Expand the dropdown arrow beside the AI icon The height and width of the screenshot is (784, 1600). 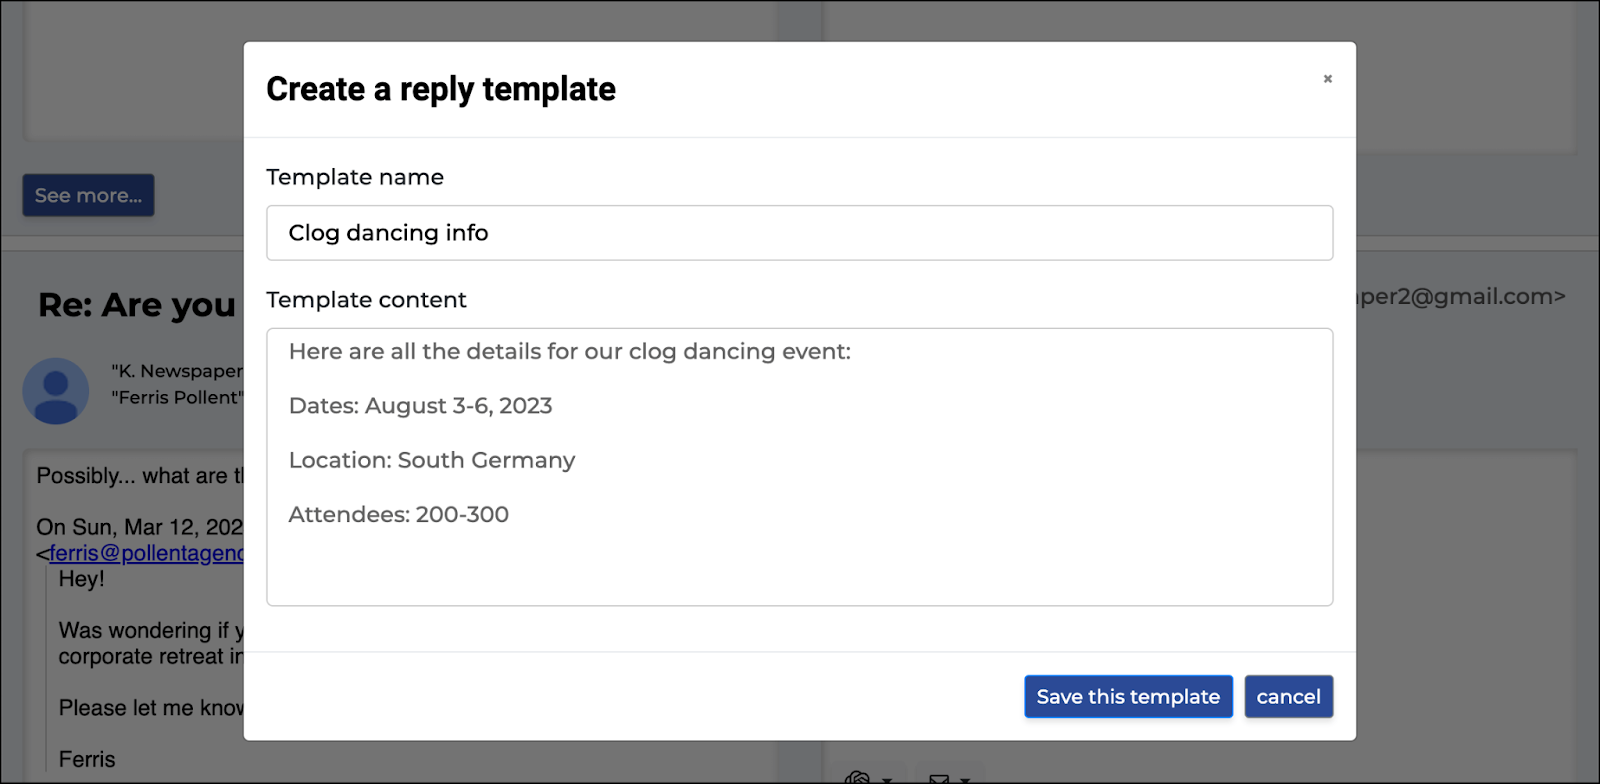point(886,780)
